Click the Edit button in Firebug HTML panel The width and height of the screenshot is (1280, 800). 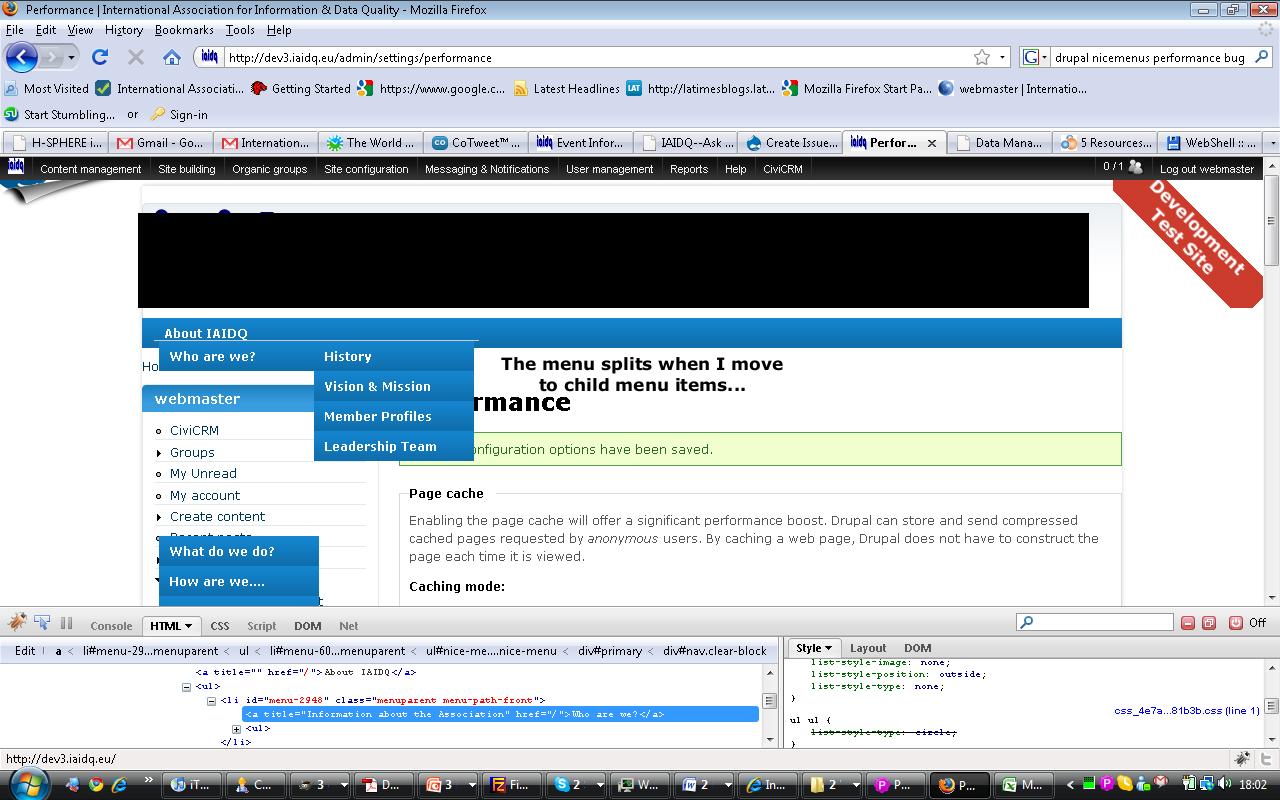click(x=25, y=651)
